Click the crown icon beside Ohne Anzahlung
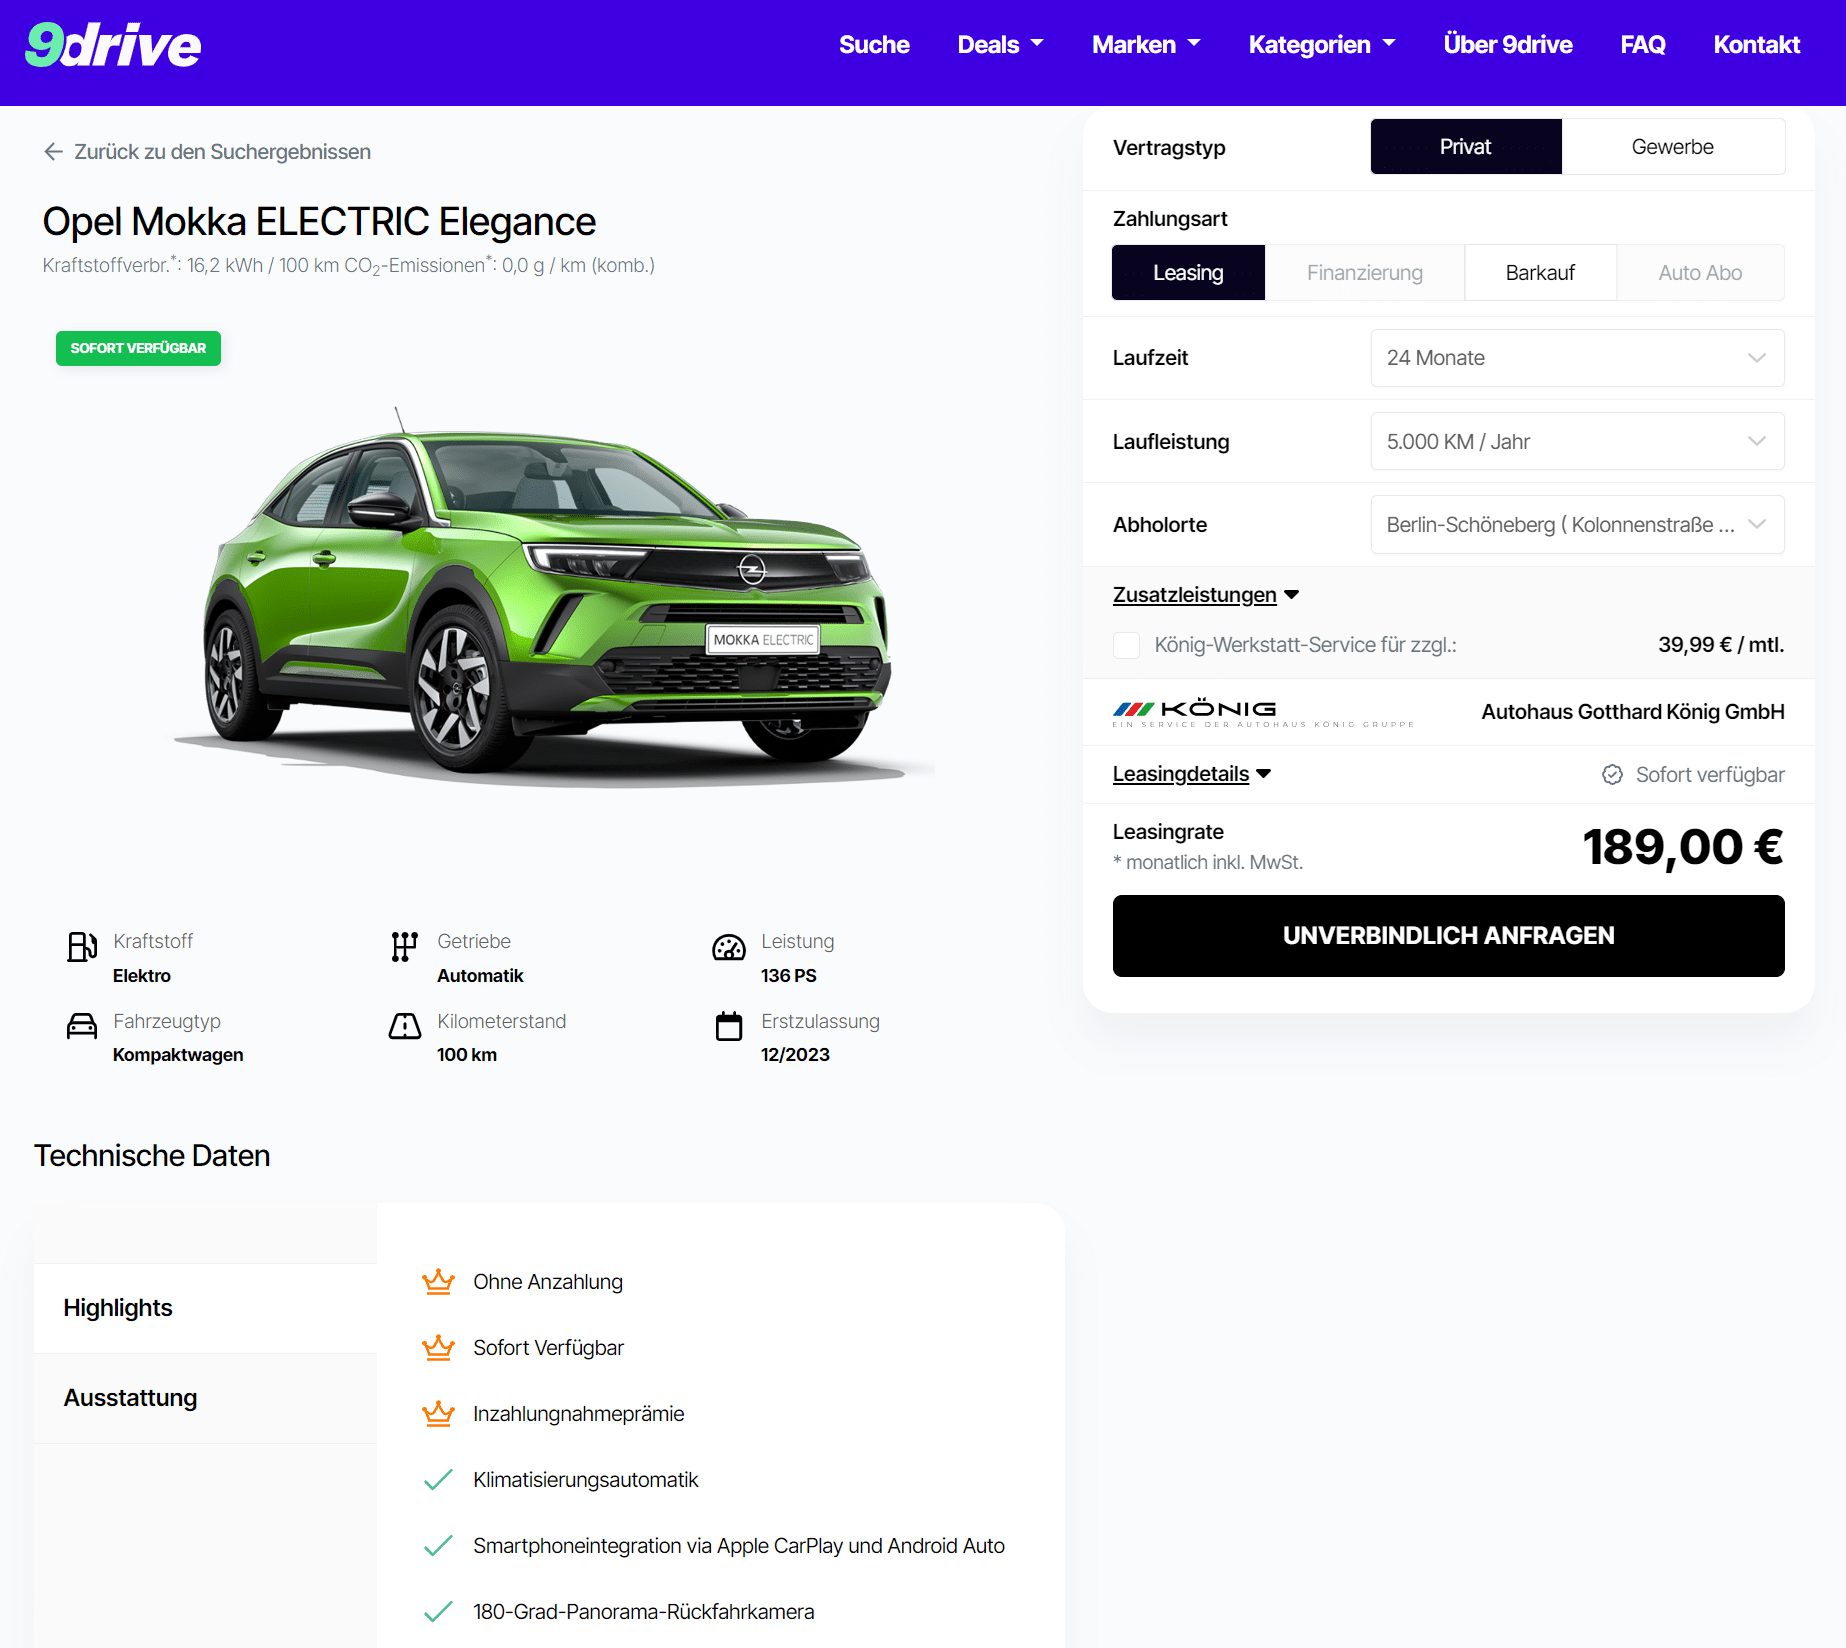Image resolution: width=1846 pixels, height=1648 pixels. click(438, 1281)
